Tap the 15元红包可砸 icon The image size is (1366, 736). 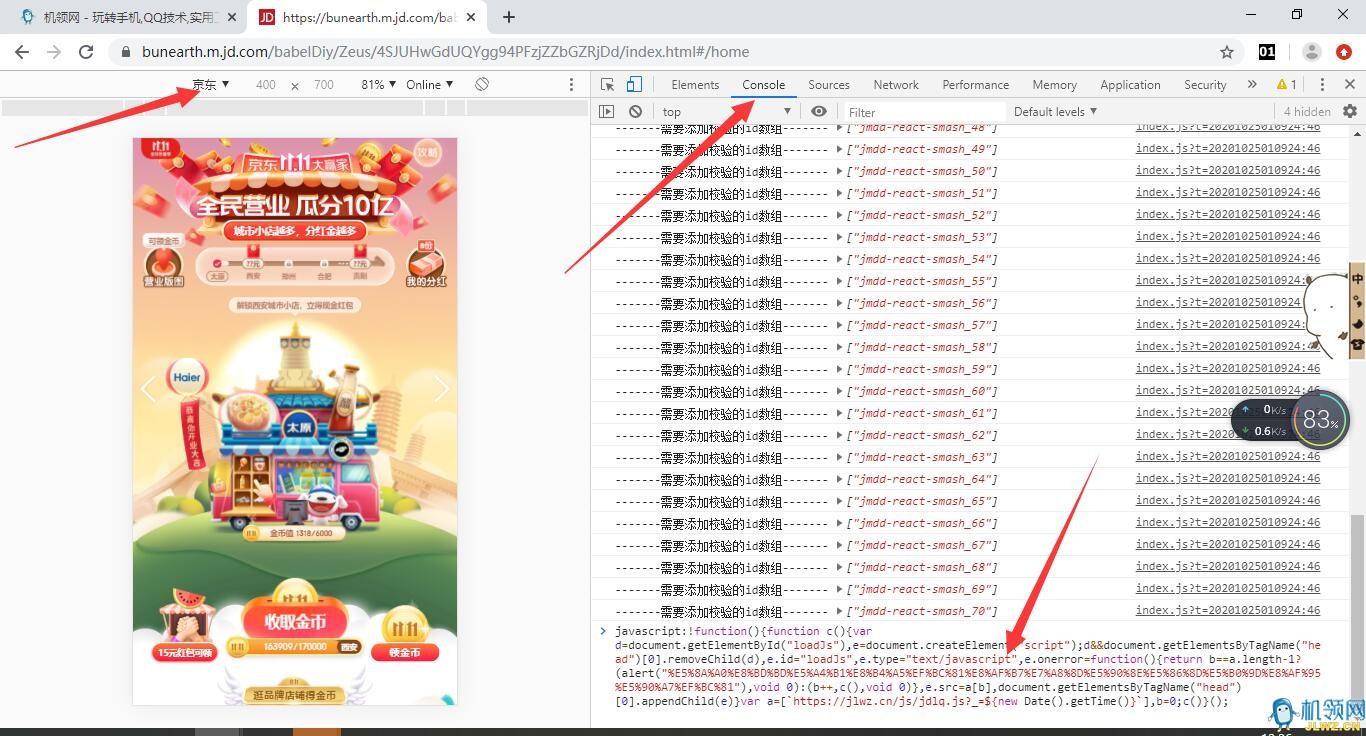click(x=185, y=628)
